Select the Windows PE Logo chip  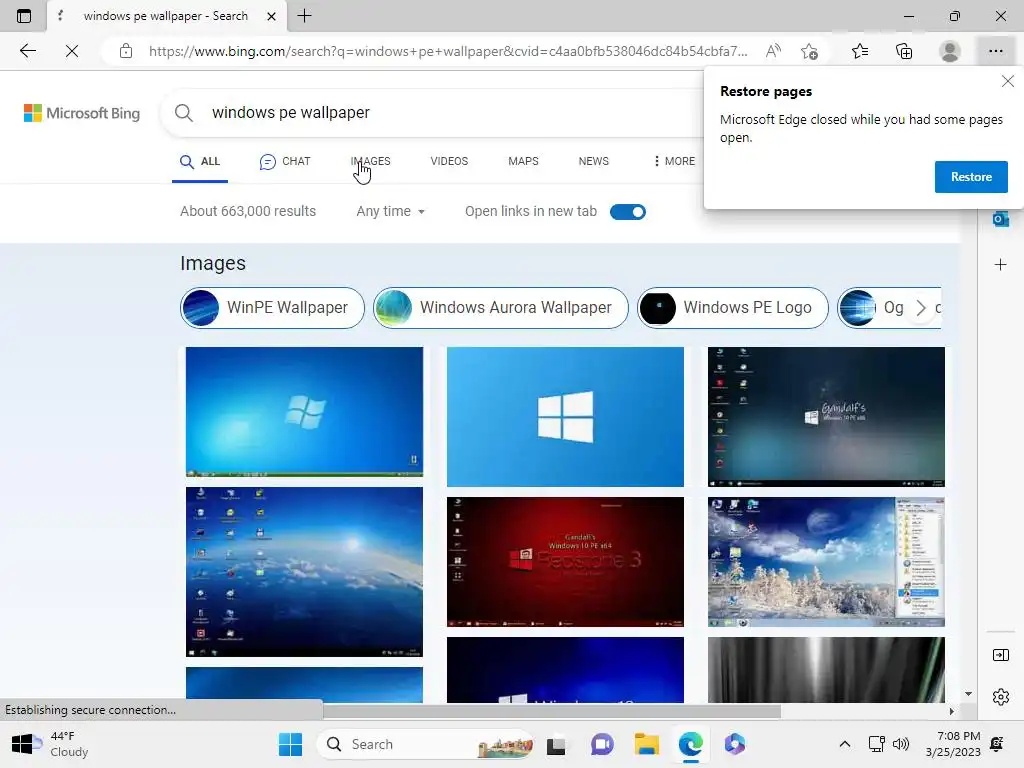[x=733, y=308]
